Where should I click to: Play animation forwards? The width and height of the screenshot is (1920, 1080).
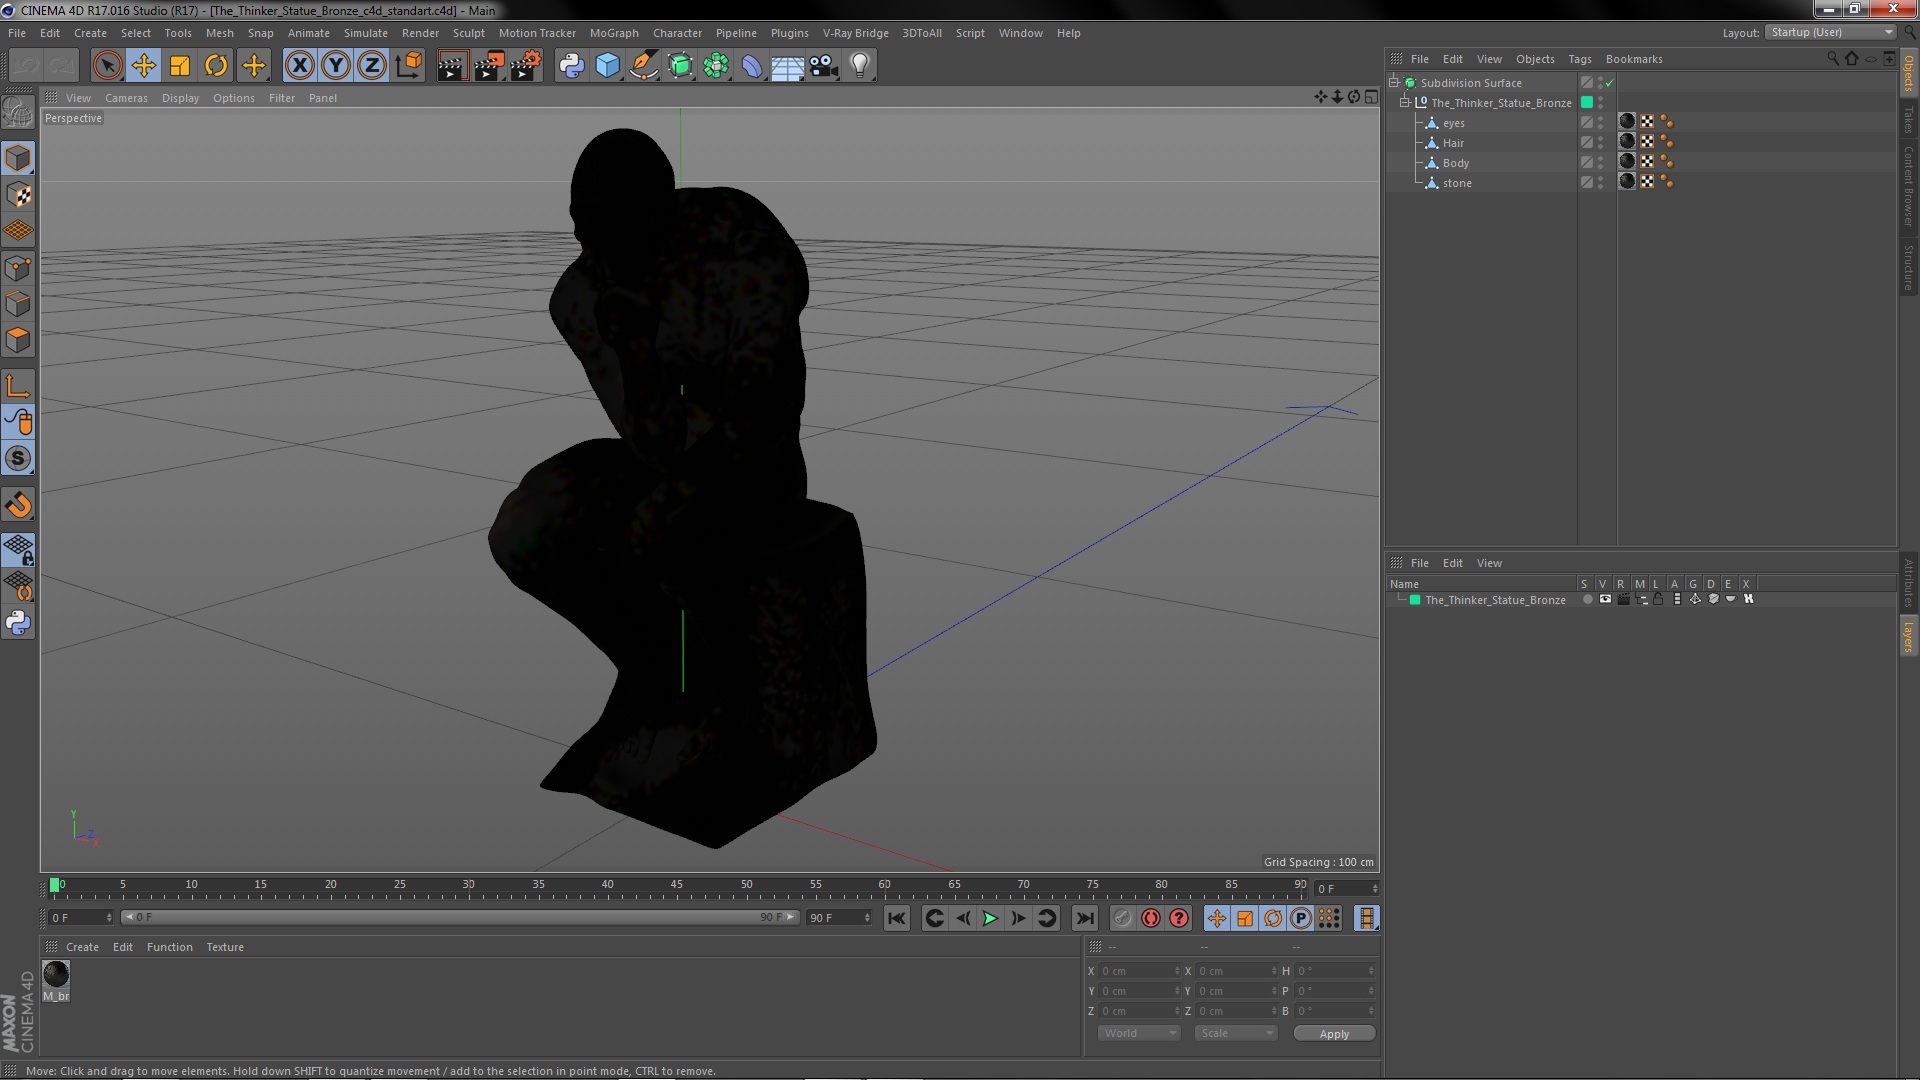(990, 918)
